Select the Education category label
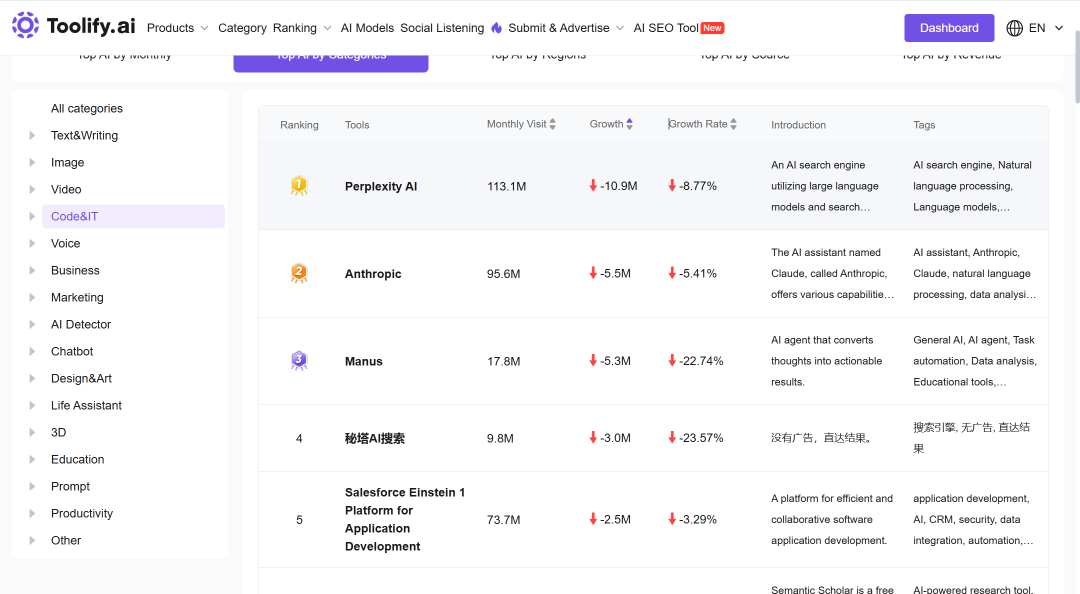1080x594 pixels. (78, 460)
